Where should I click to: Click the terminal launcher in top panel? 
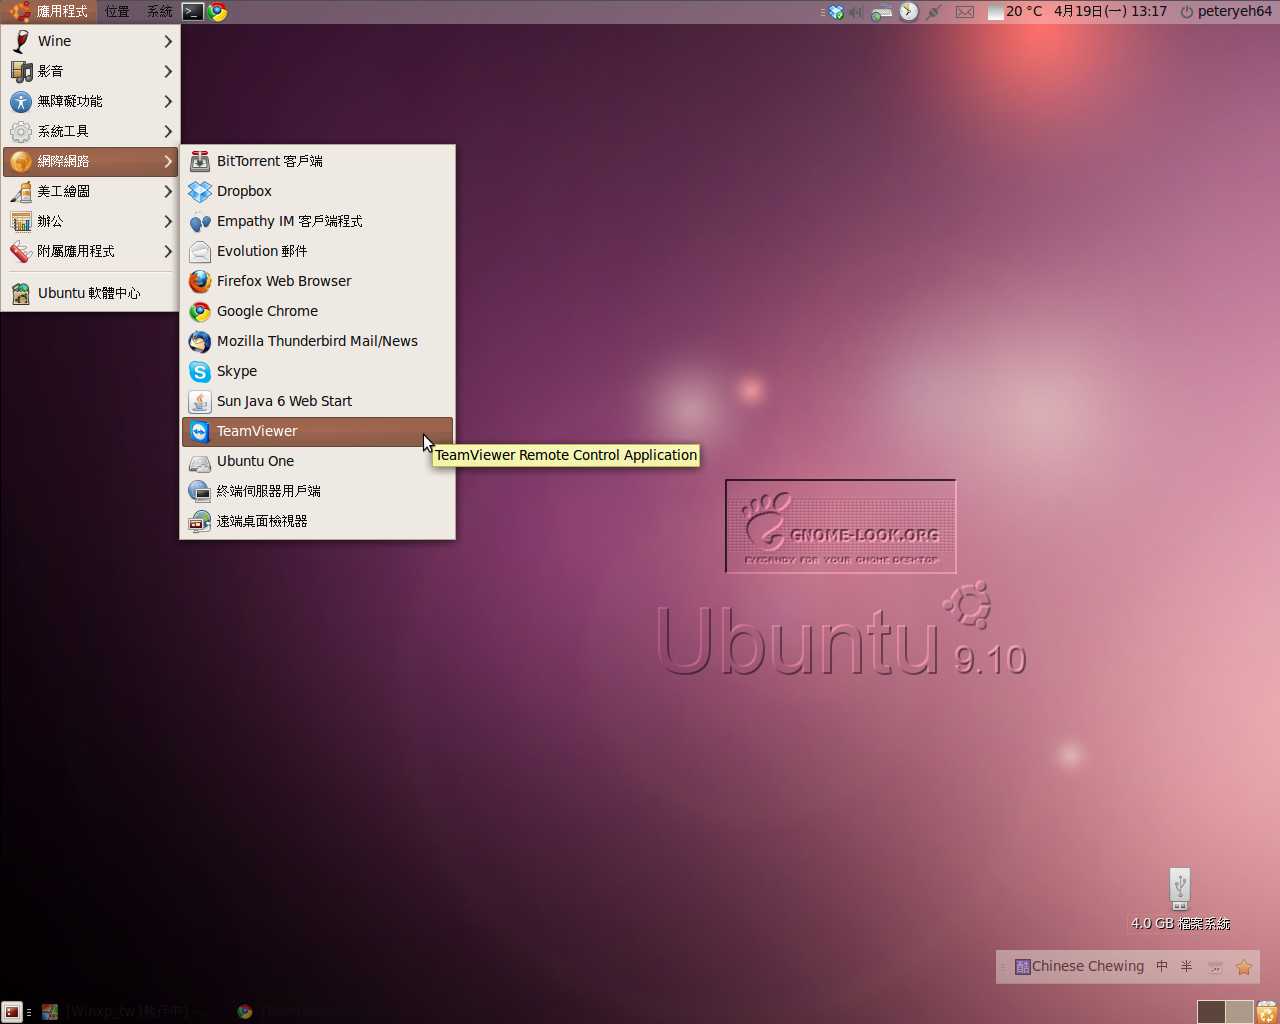193,12
